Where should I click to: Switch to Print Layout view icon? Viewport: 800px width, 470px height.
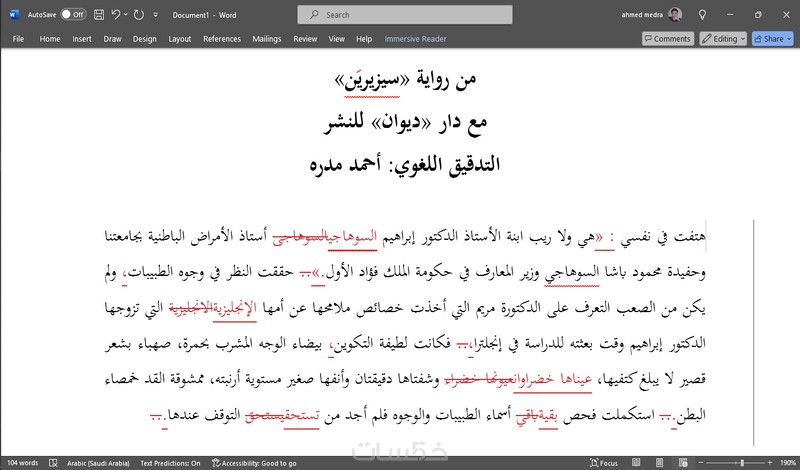[659, 463]
